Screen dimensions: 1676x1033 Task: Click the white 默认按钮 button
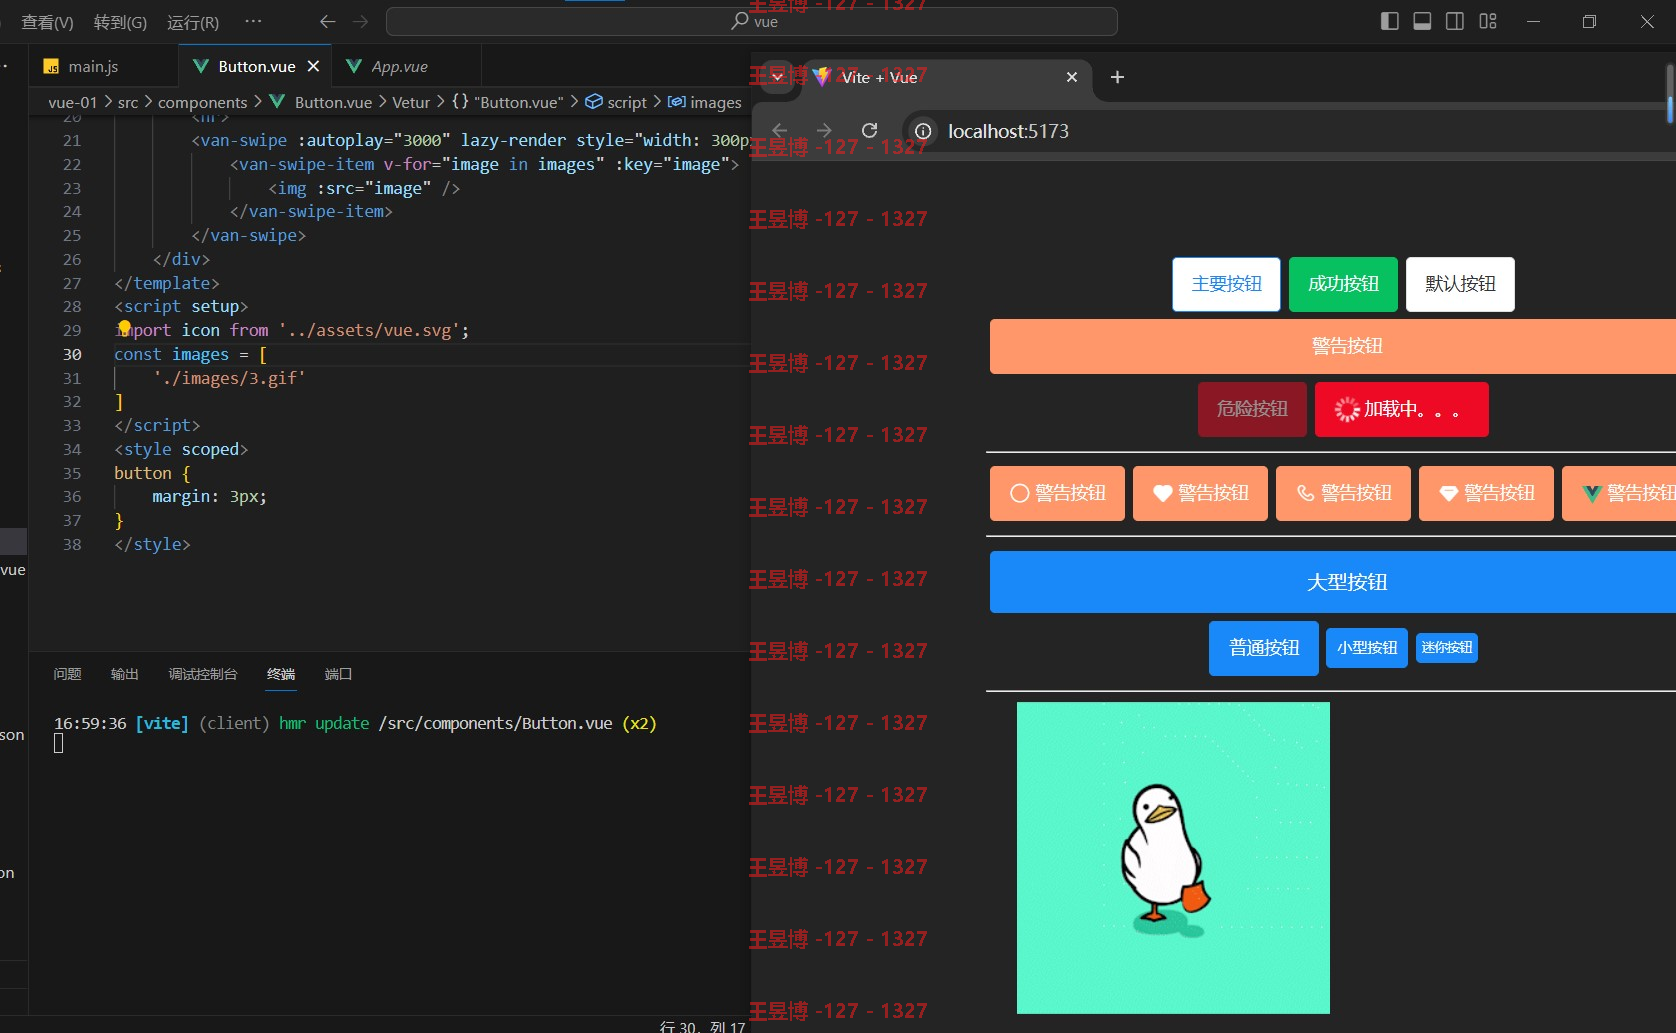click(x=1460, y=284)
